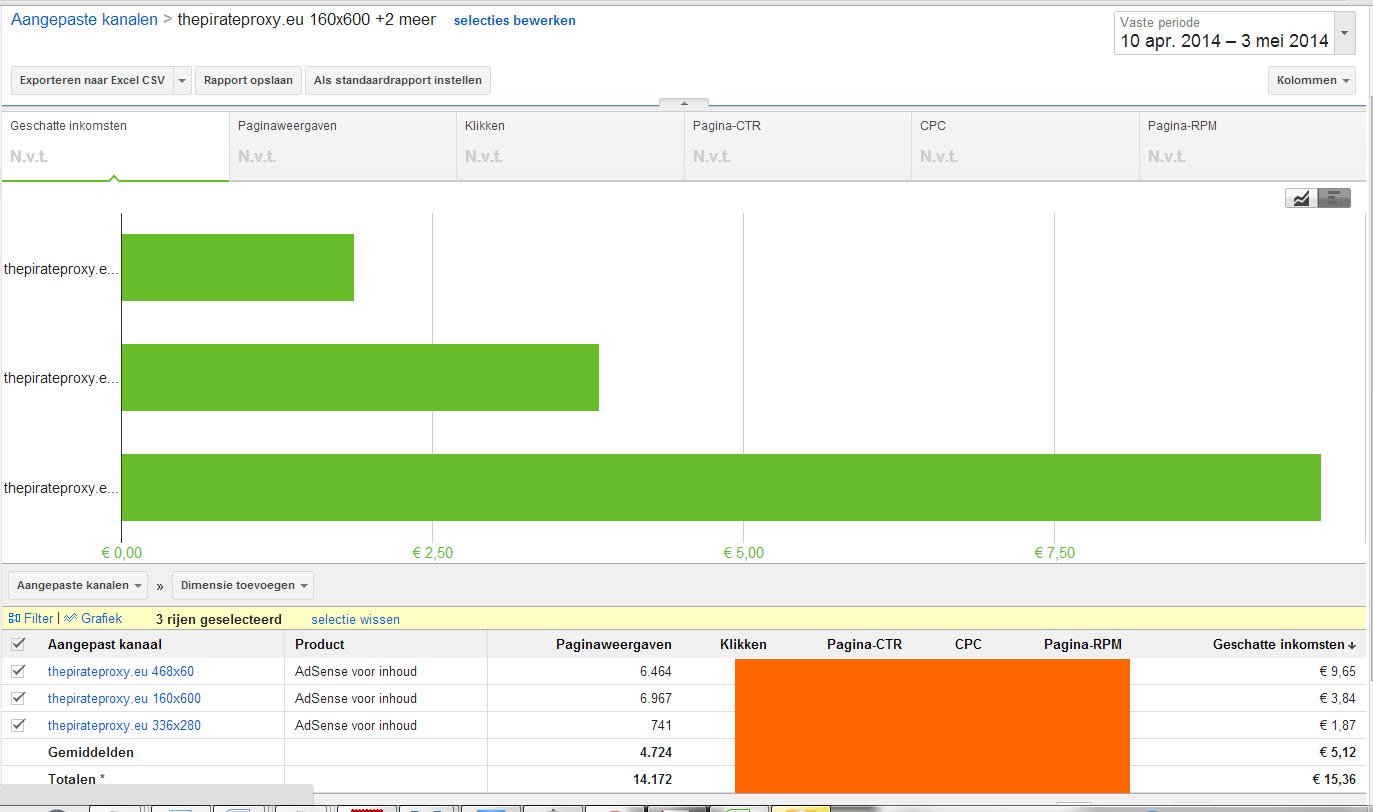Viewport: 1373px width, 812px height.
Task: Click Als standaardrapport instellen button
Action: (x=398, y=80)
